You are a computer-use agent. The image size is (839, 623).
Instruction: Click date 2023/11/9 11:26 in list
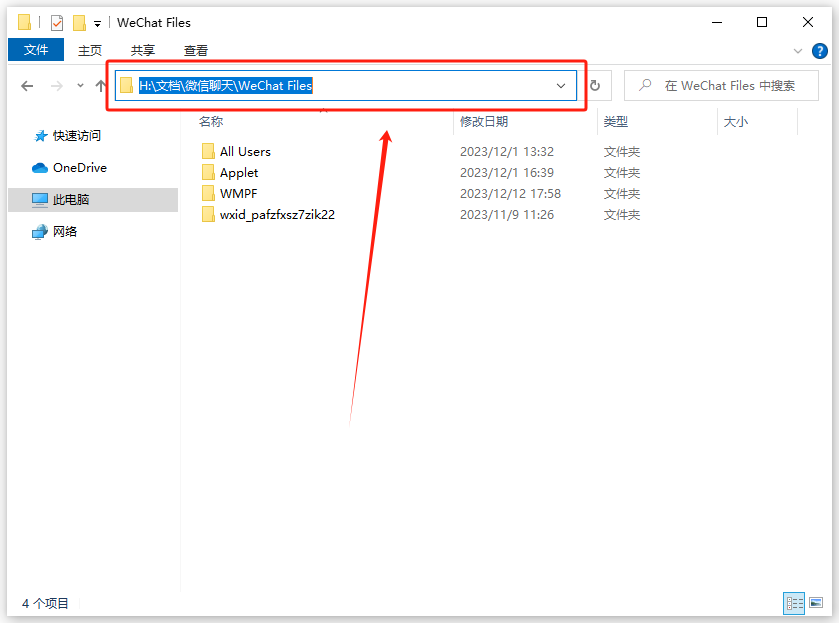coord(507,215)
